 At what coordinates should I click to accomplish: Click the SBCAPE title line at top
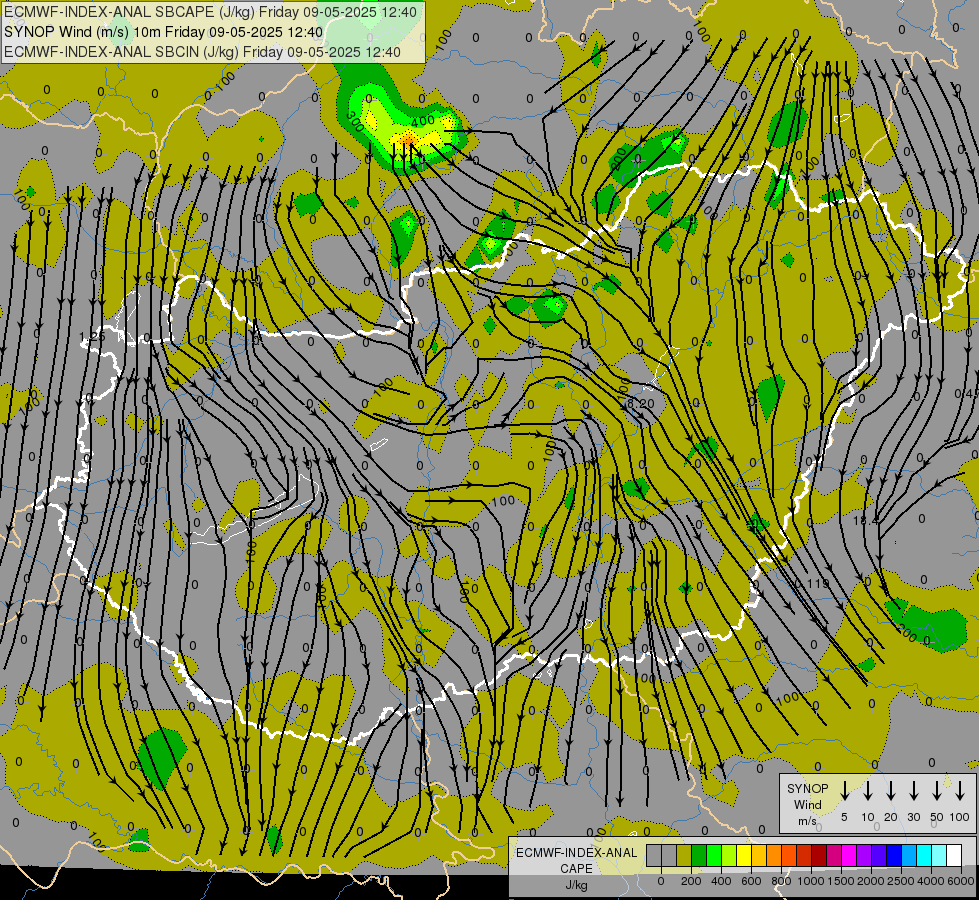(x=210, y=12)
